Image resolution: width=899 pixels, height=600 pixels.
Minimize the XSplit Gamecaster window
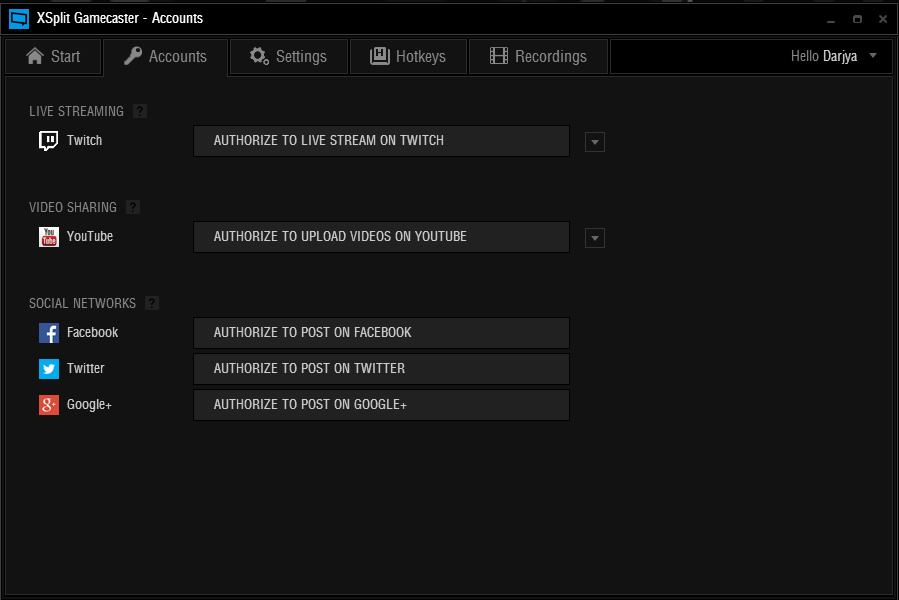[x=831, y=20]
